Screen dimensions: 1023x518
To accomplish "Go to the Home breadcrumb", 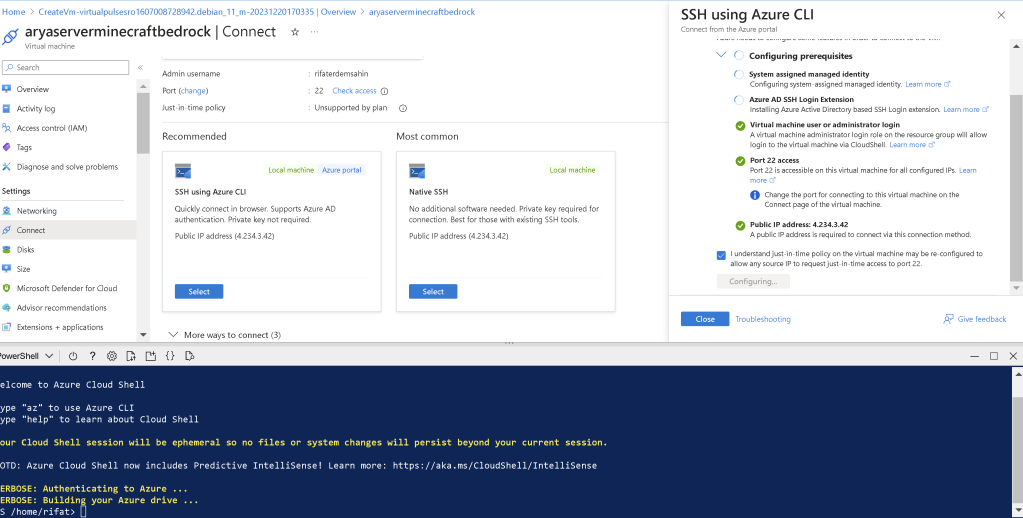I will 14,12.
